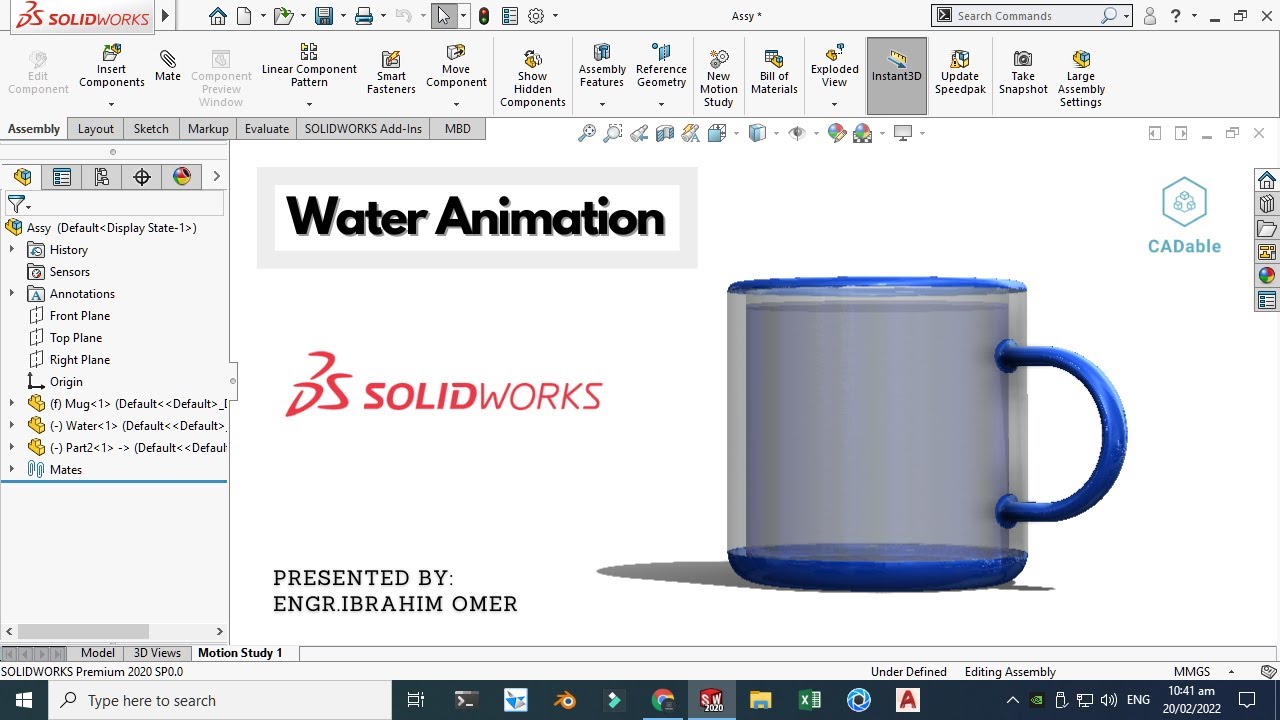
Task: Open the DisplayManager color-wheel tab
Action: point(182,177)
